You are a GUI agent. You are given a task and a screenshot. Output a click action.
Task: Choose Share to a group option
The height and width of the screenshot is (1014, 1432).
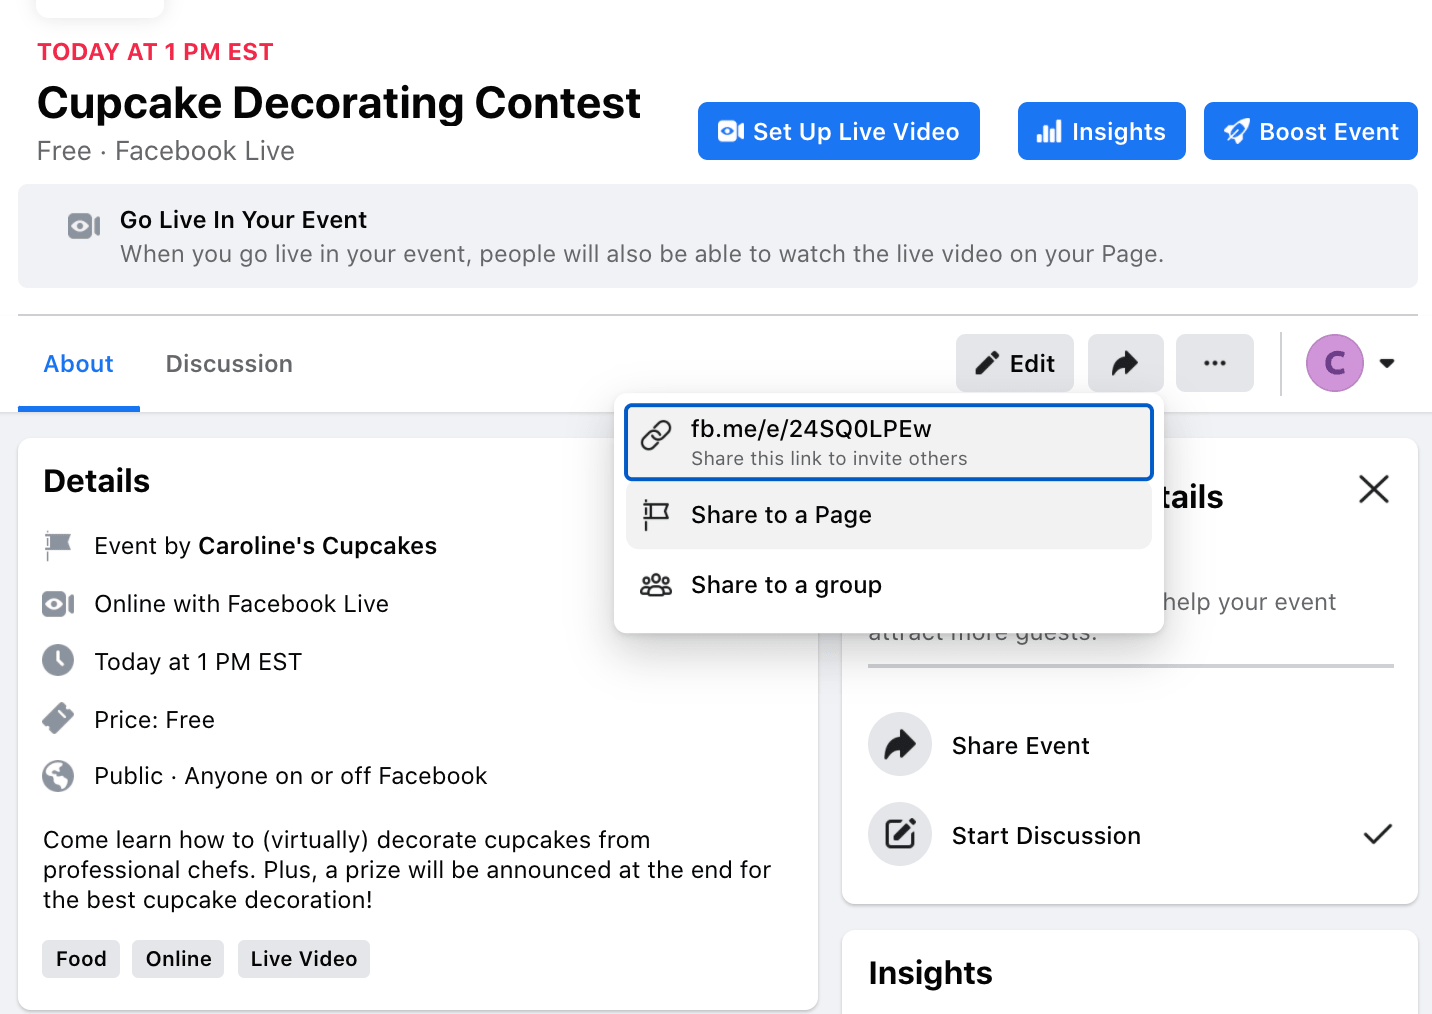click(786, 585)
